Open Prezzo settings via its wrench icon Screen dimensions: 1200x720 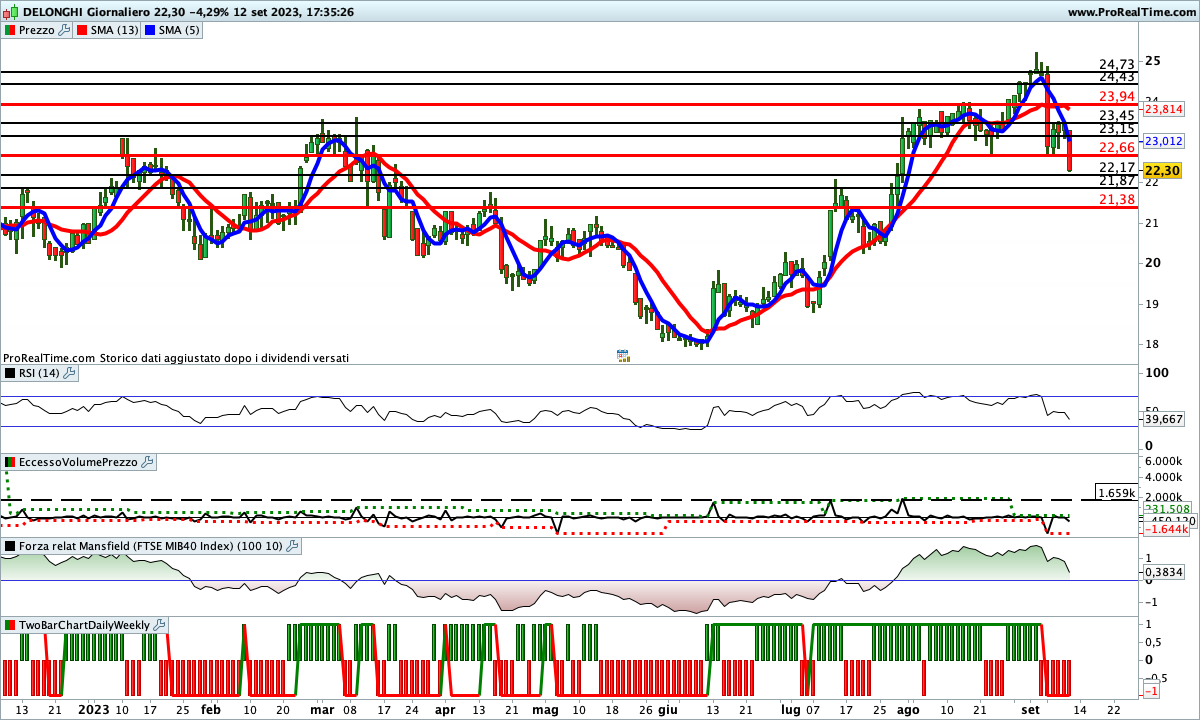click(65, 30)
